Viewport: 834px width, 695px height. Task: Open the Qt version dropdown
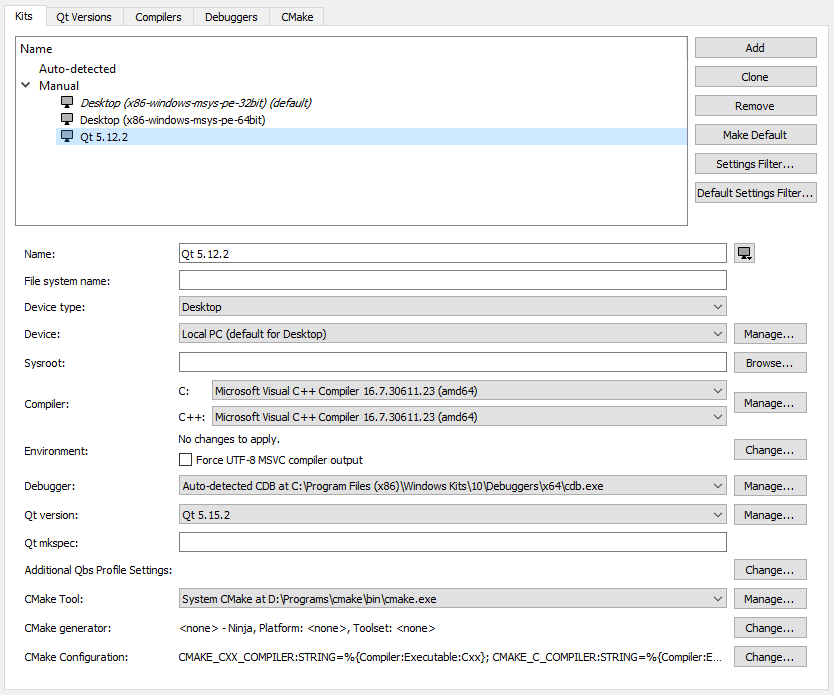[x=453, y=515]
